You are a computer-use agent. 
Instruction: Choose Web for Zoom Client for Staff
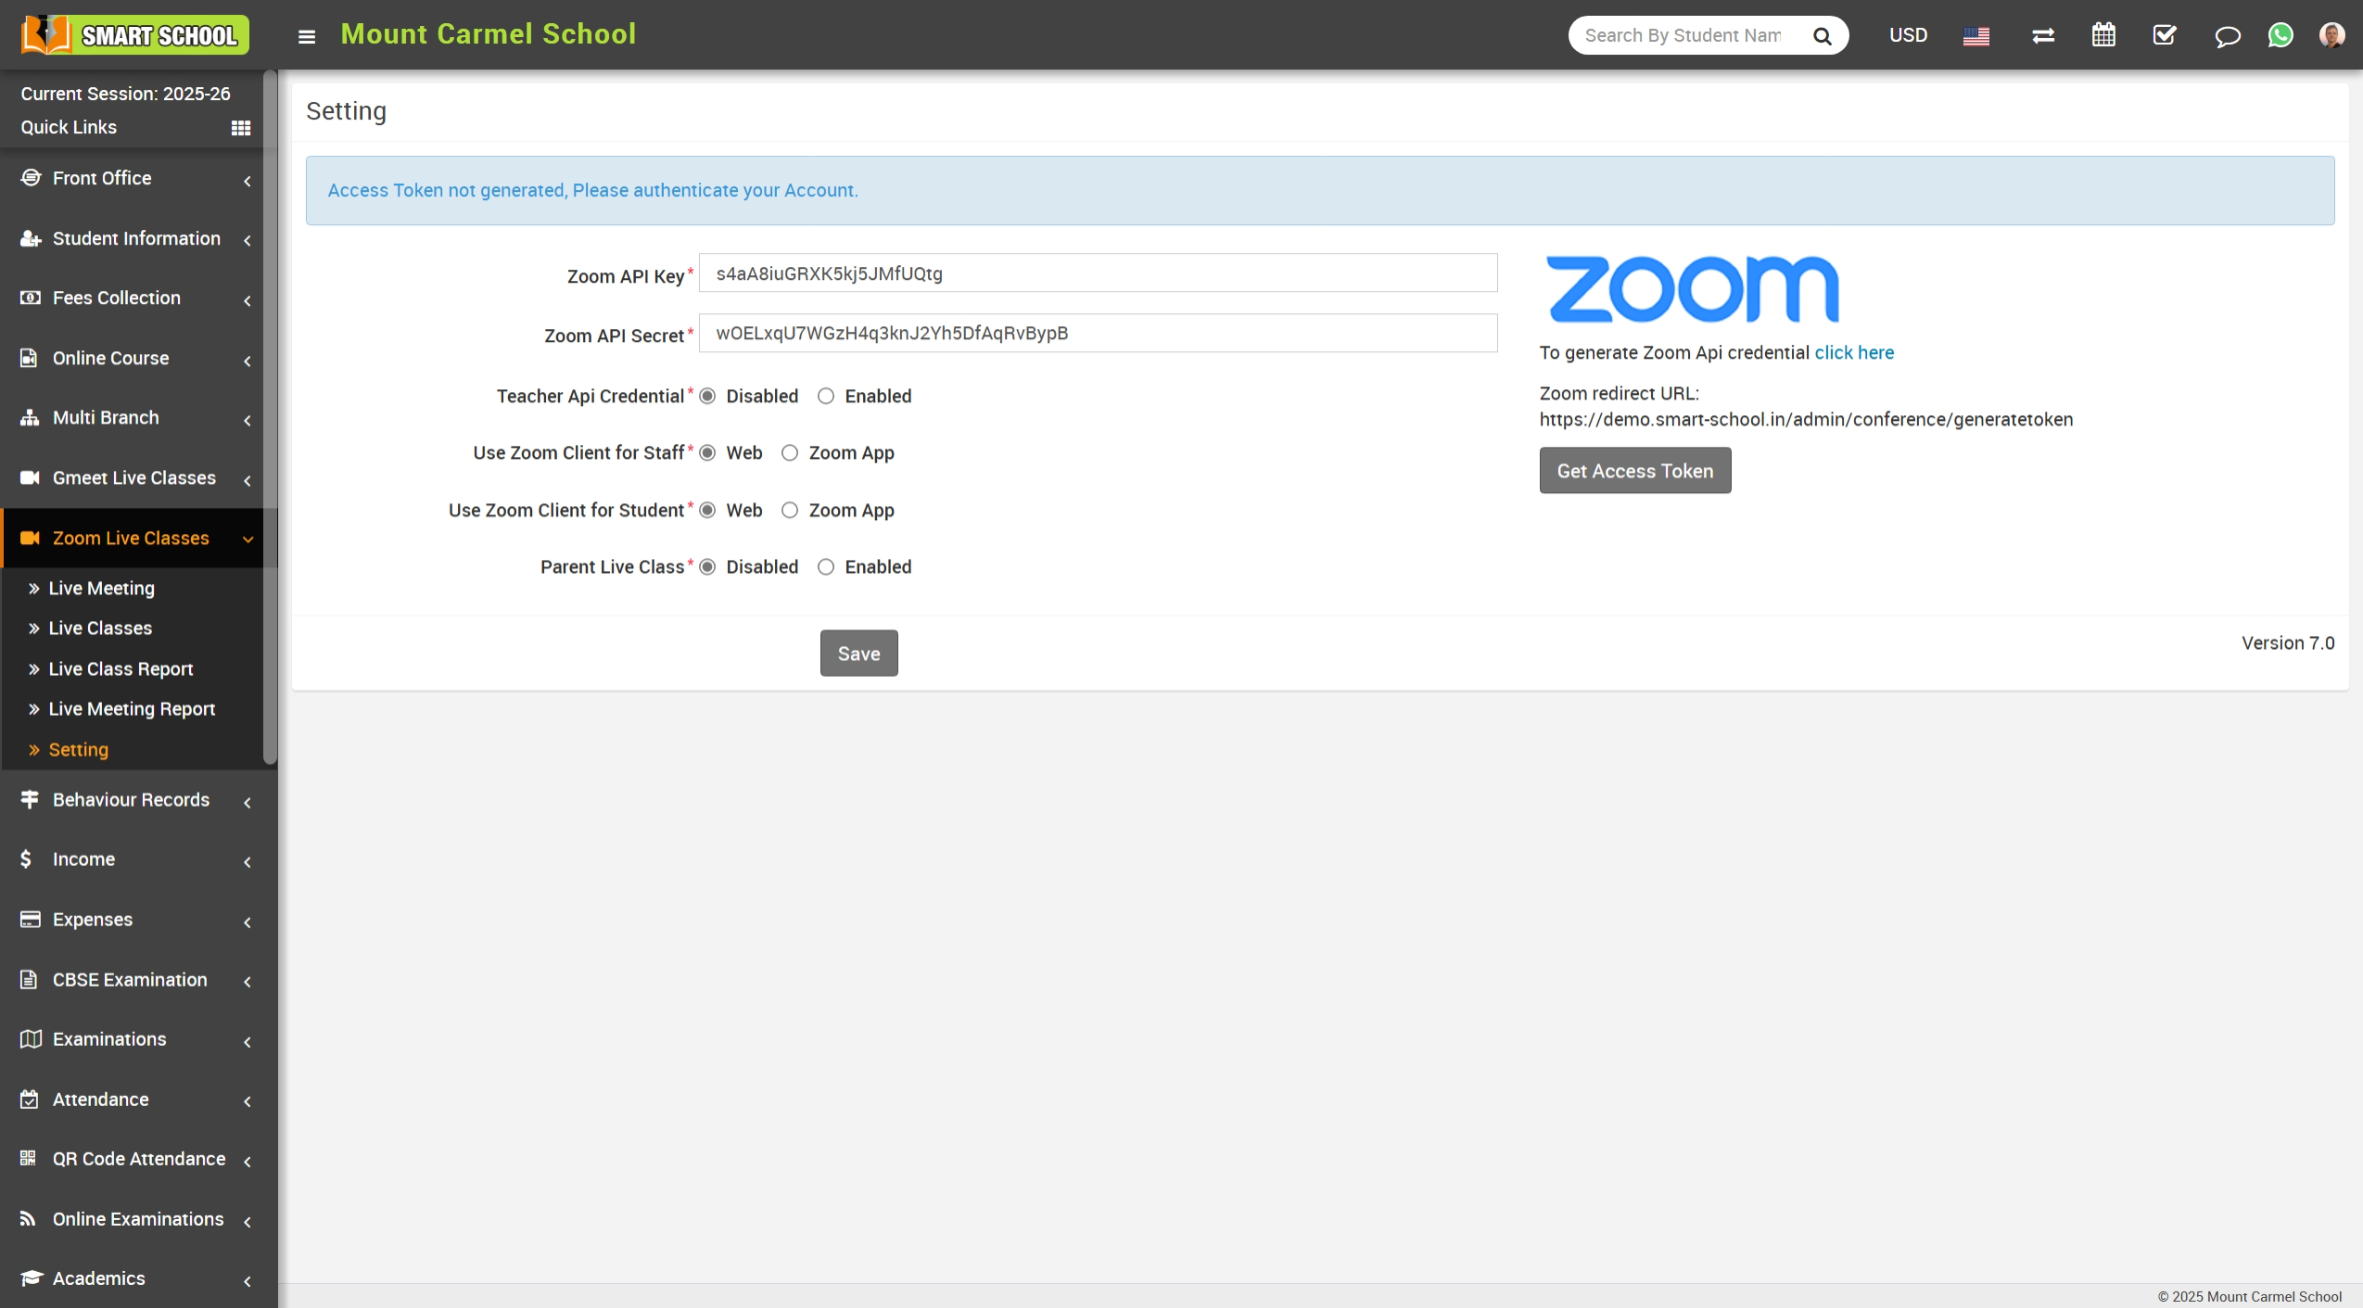coord(707,453)
